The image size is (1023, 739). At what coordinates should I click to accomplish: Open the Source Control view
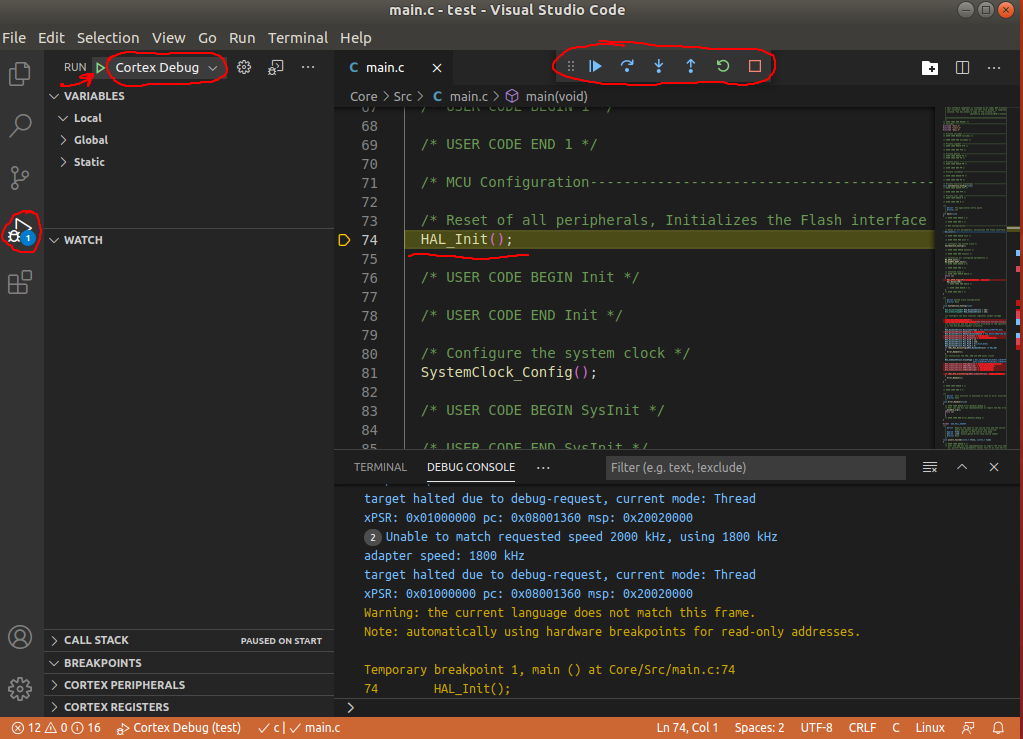click(x=20, y=177)
